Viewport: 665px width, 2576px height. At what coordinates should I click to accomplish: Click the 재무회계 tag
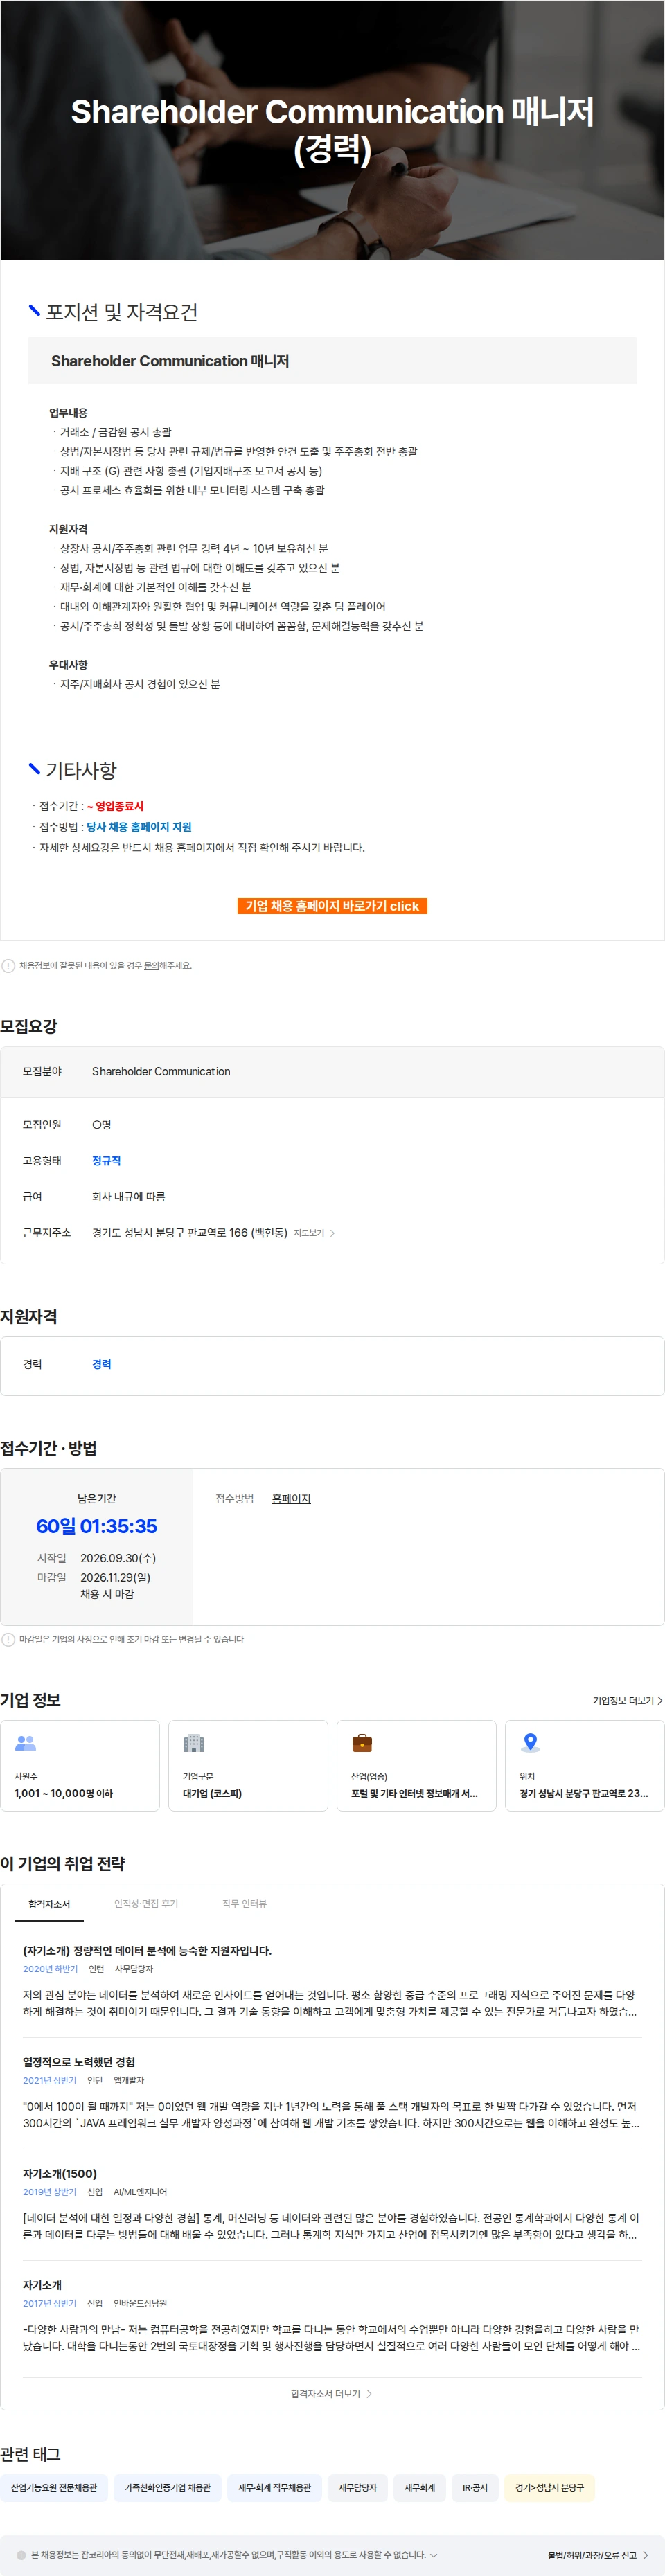pos(420,2487)
